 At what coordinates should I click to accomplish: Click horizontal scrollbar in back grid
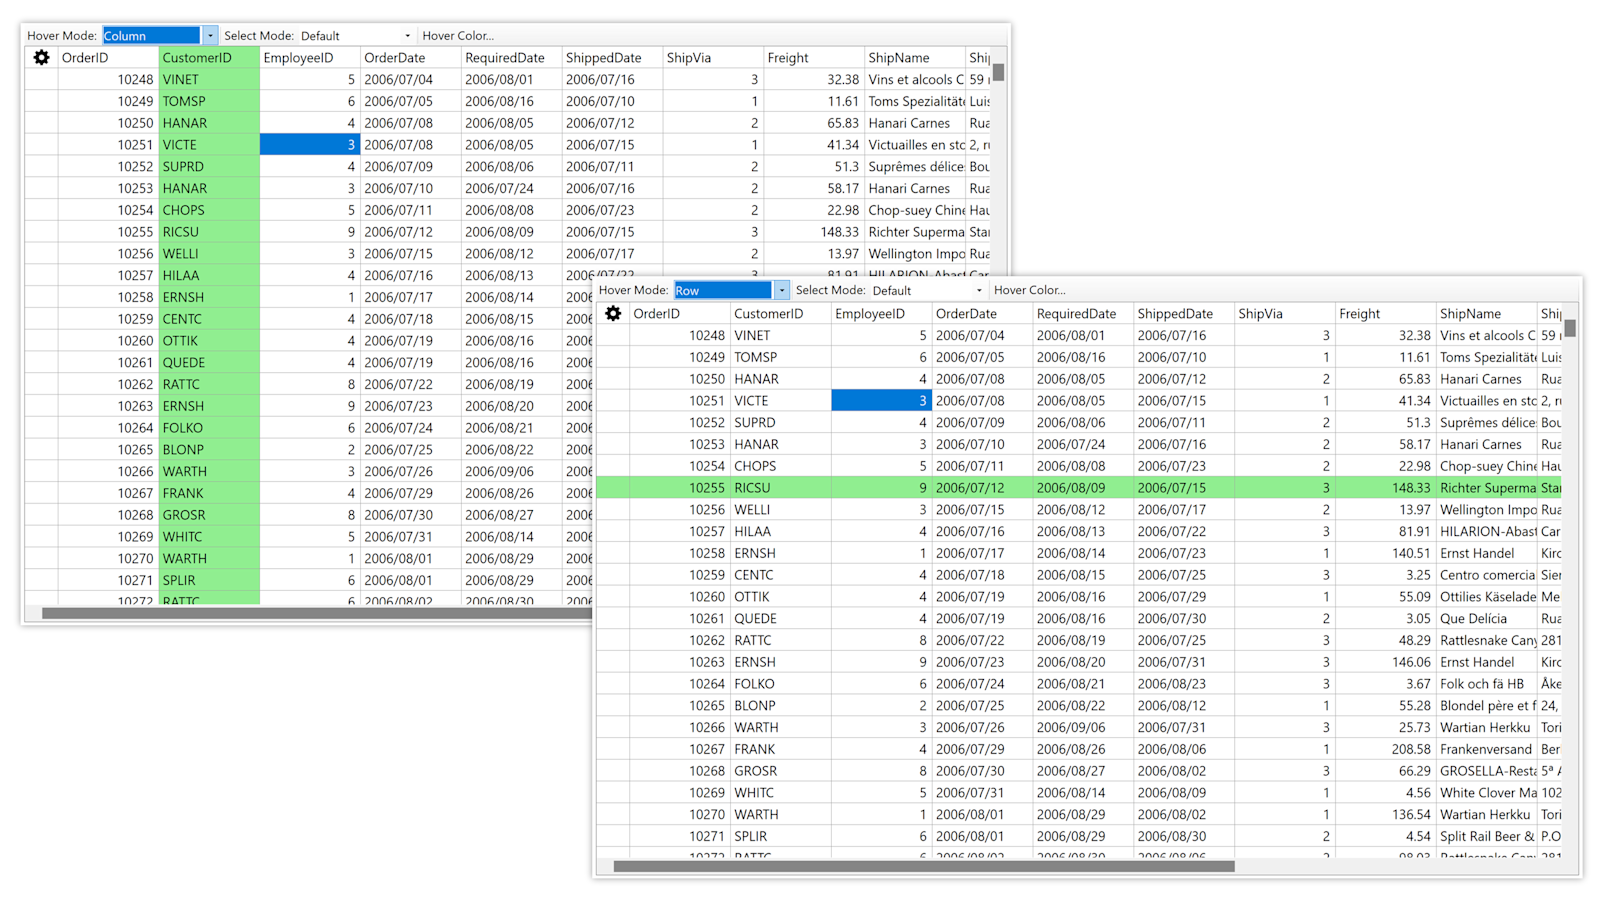[x=317, y=613]
